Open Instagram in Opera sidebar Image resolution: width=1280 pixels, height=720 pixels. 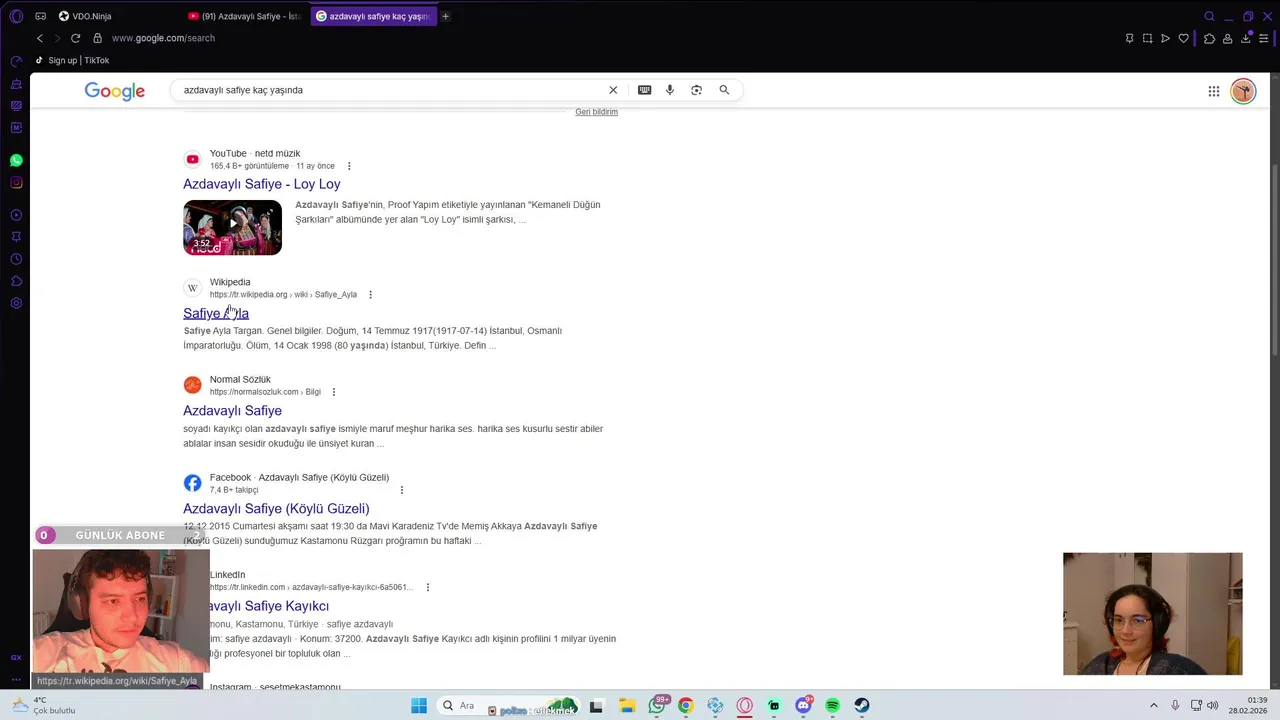pos(16,182)
